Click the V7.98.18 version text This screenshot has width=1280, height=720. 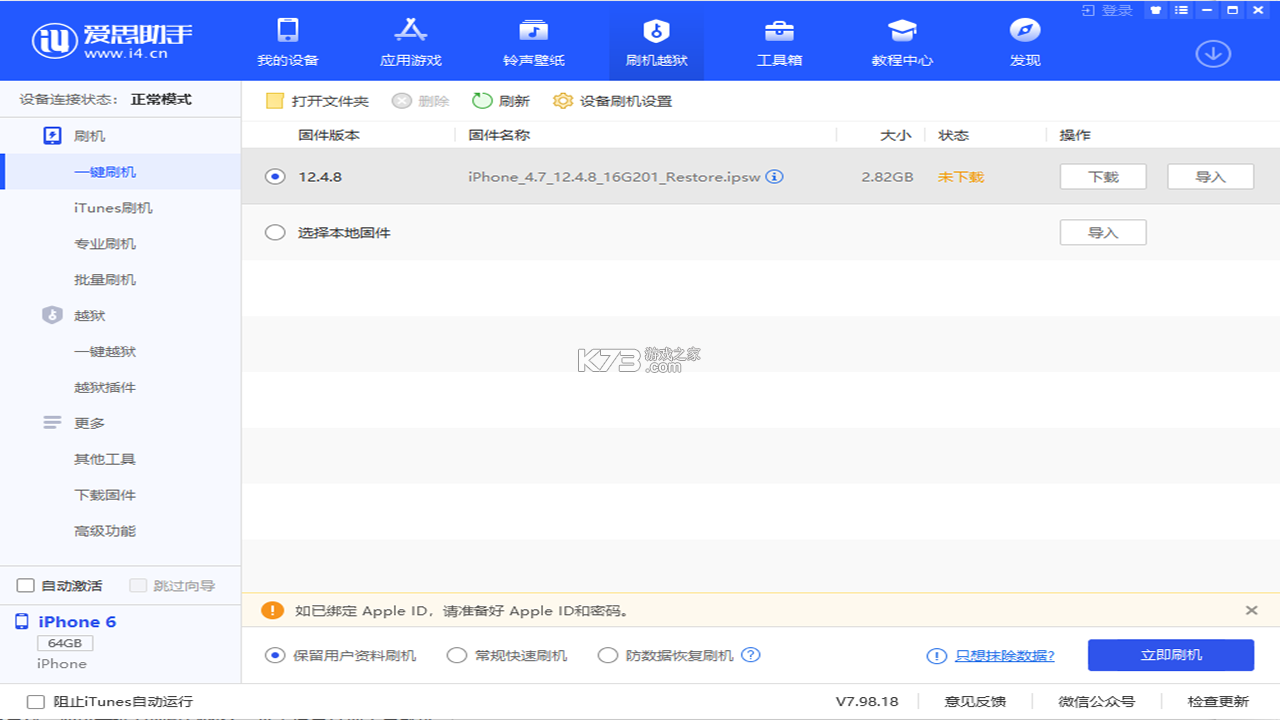pos(867,702)
